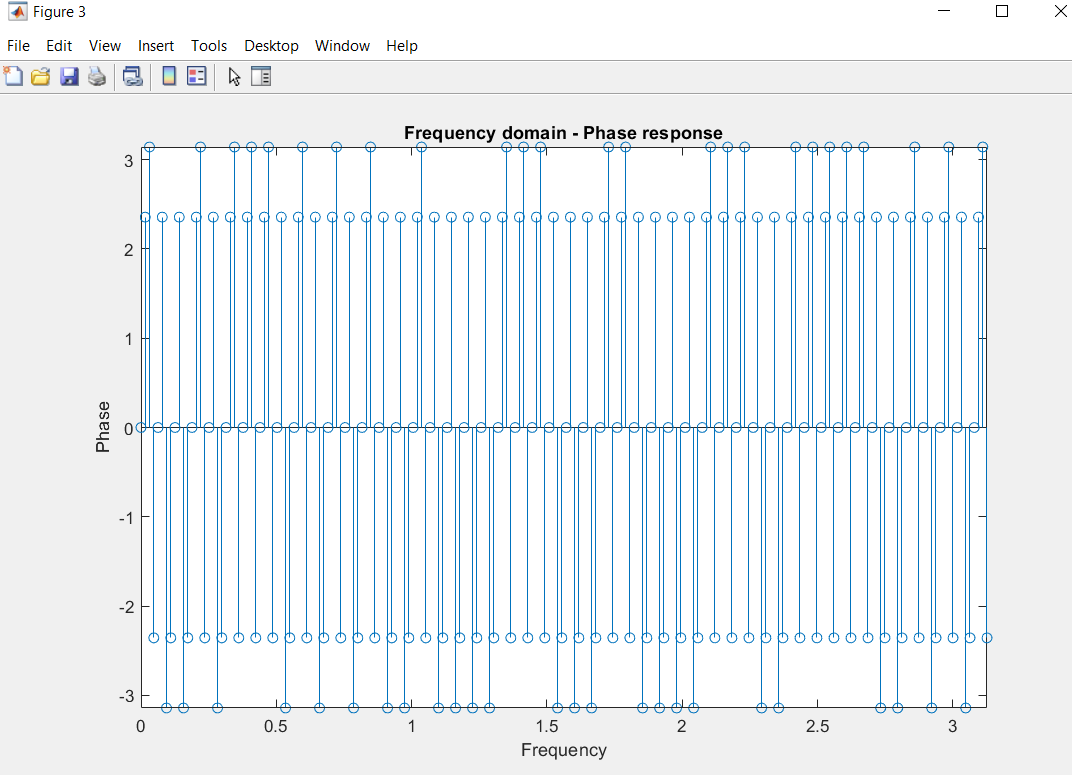Viewport: 1072px width, 775px height.
Task: Insert a legend from the toolbar
Action: (197, 76)
